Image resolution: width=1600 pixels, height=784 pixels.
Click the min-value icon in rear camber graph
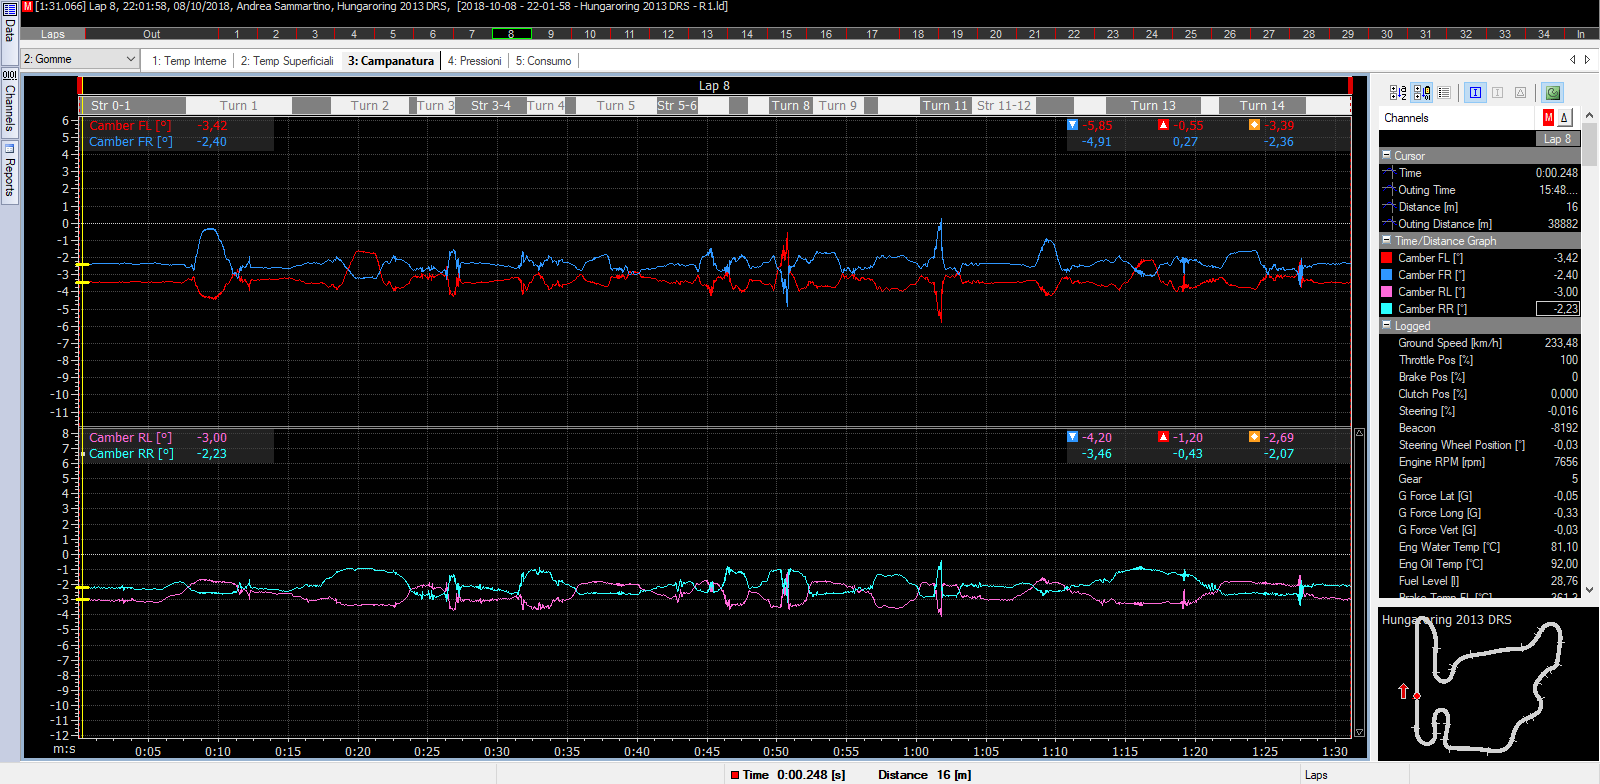tap(1073, 437)
